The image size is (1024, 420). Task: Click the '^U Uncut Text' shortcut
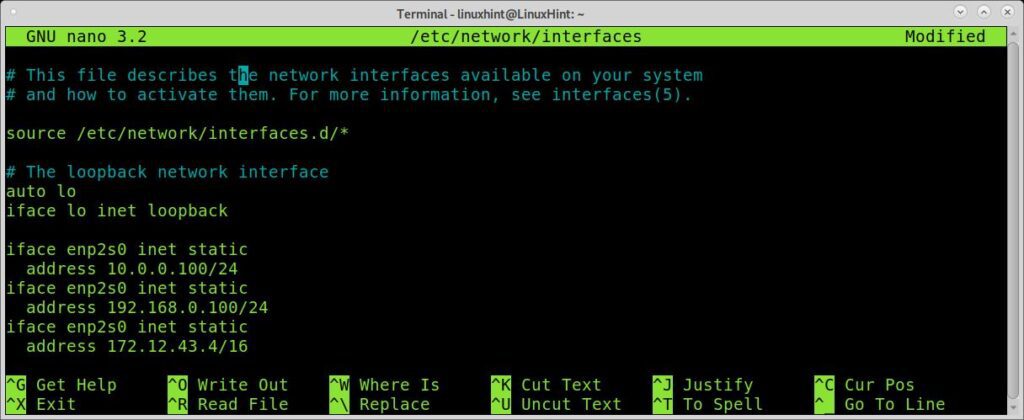tap(556, 404)
